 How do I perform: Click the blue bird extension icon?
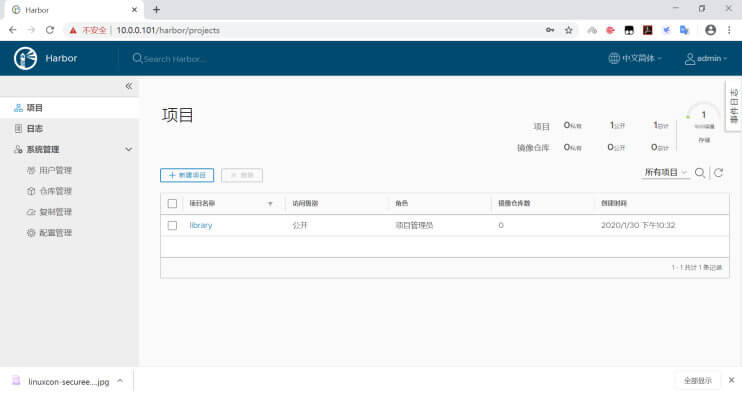pyautogui.click(x=666, y=30)
